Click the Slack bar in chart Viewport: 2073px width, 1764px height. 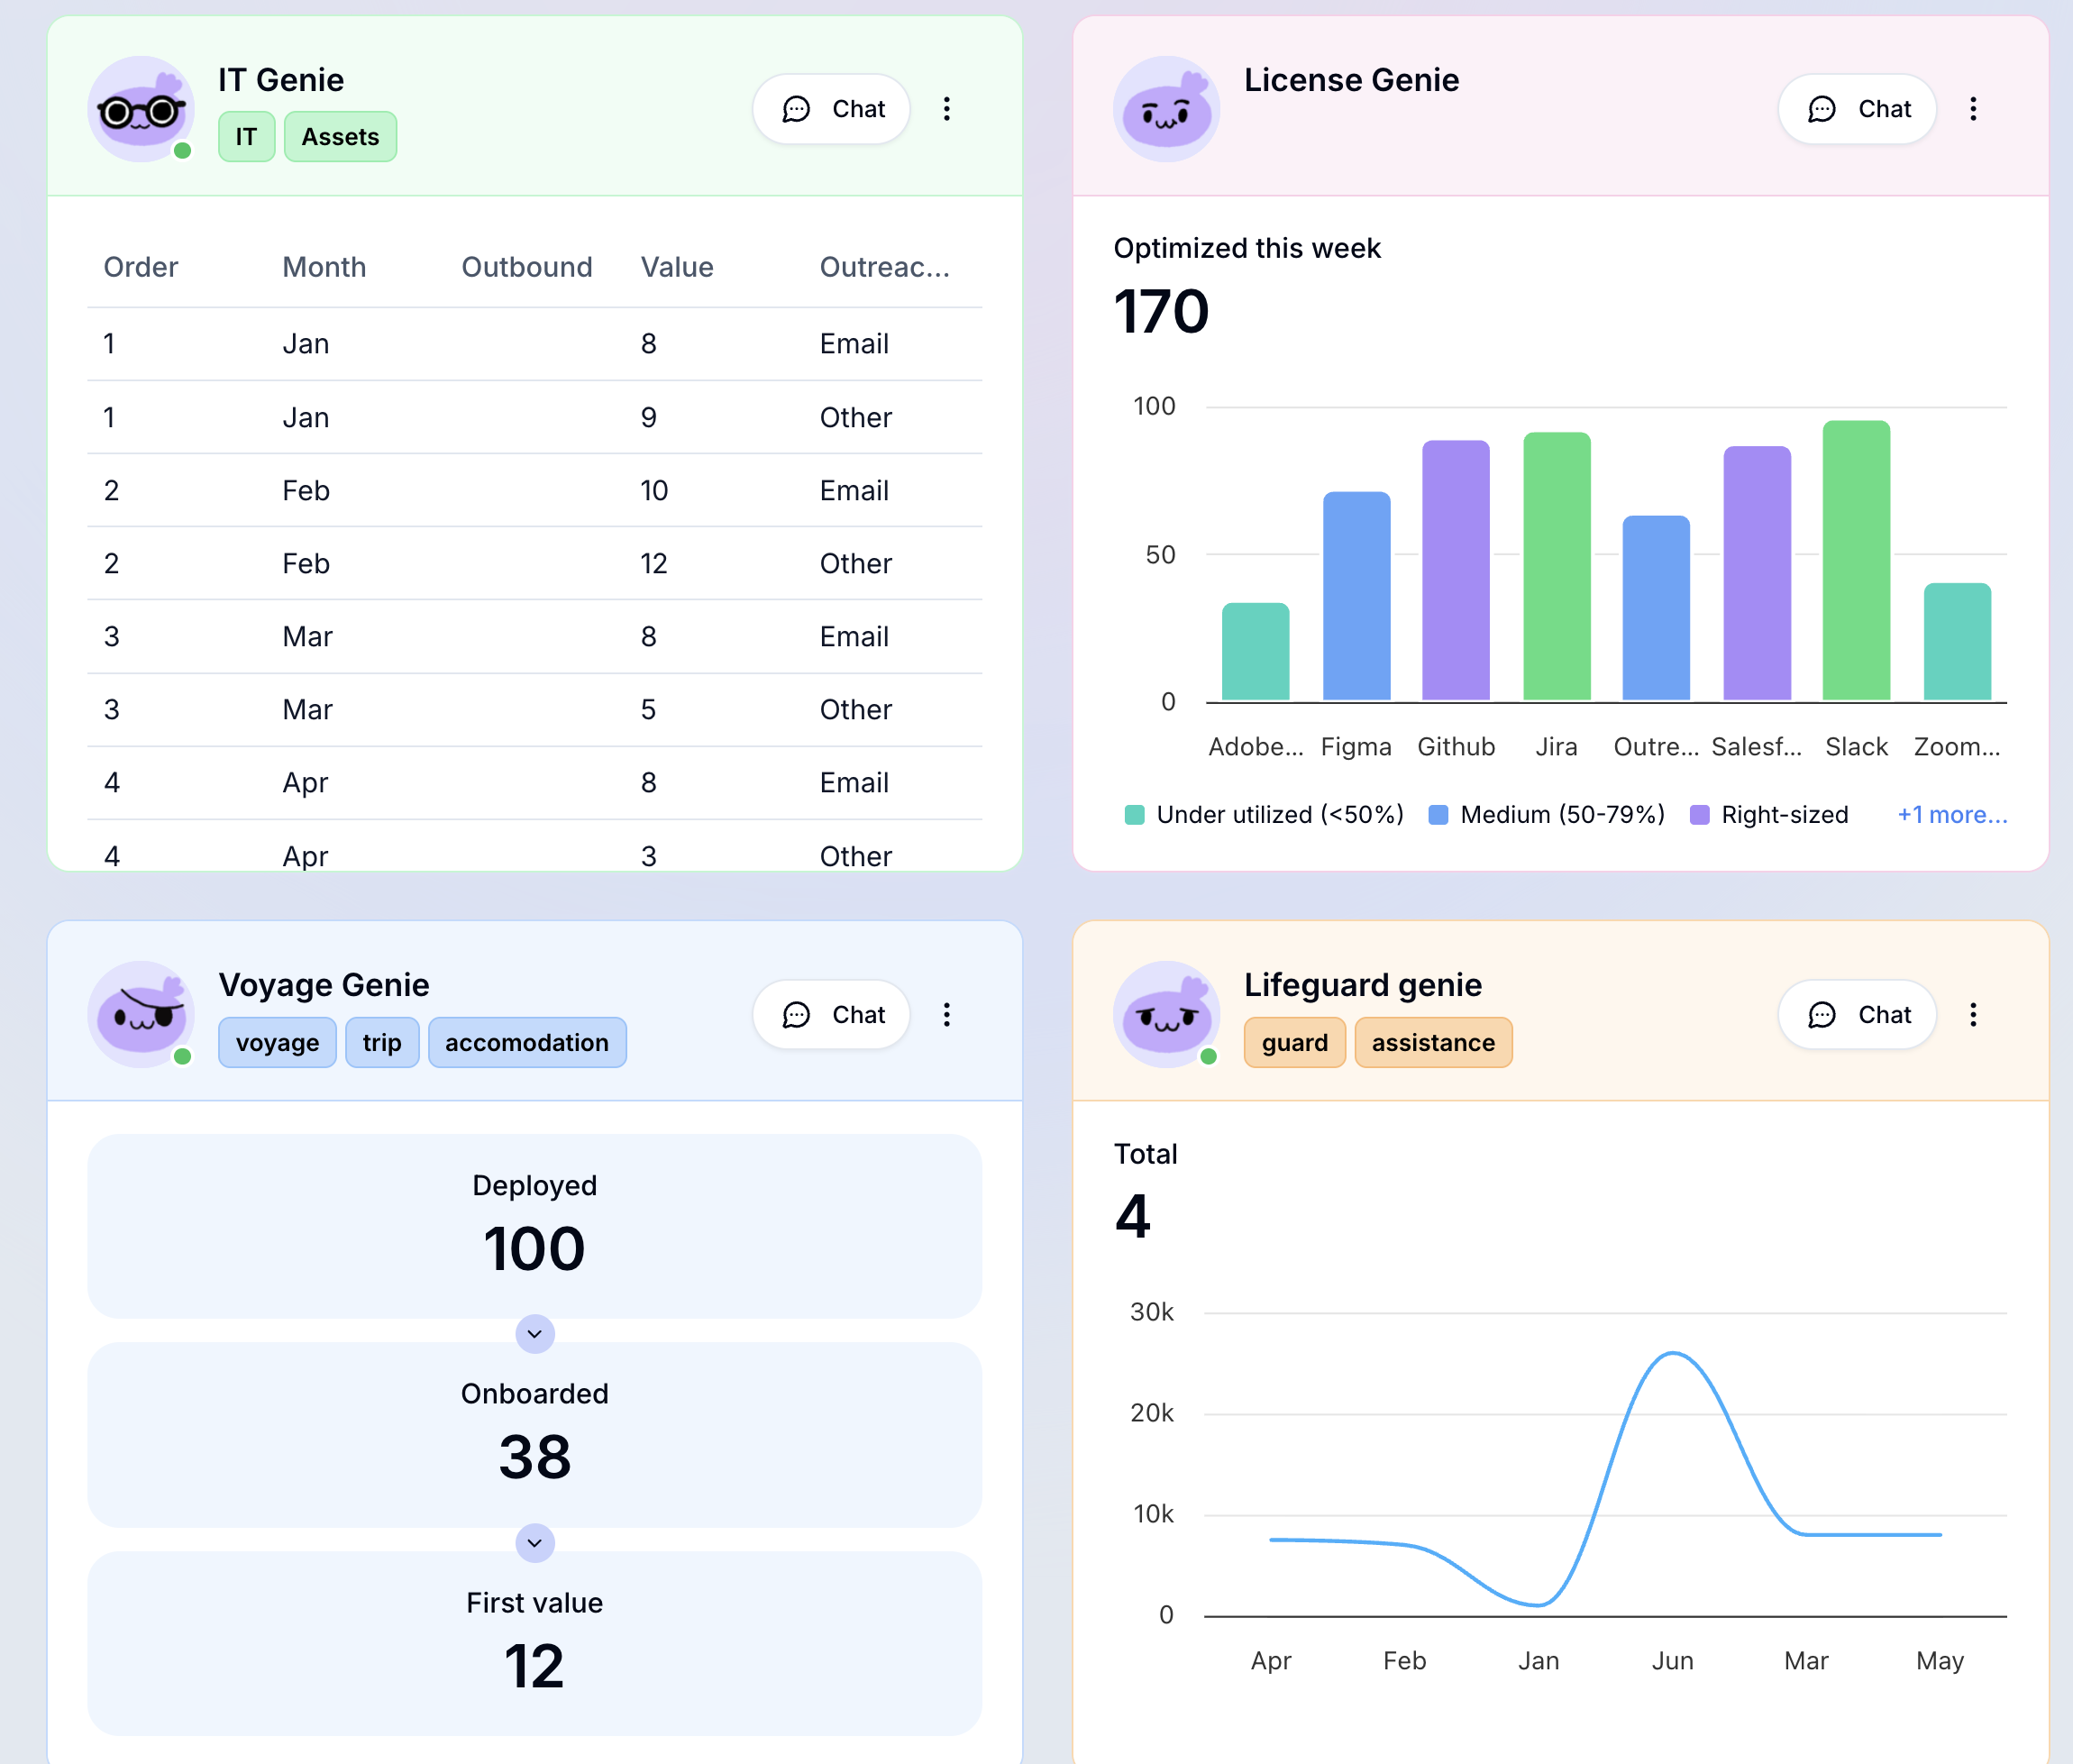[x=1855, y=560]
